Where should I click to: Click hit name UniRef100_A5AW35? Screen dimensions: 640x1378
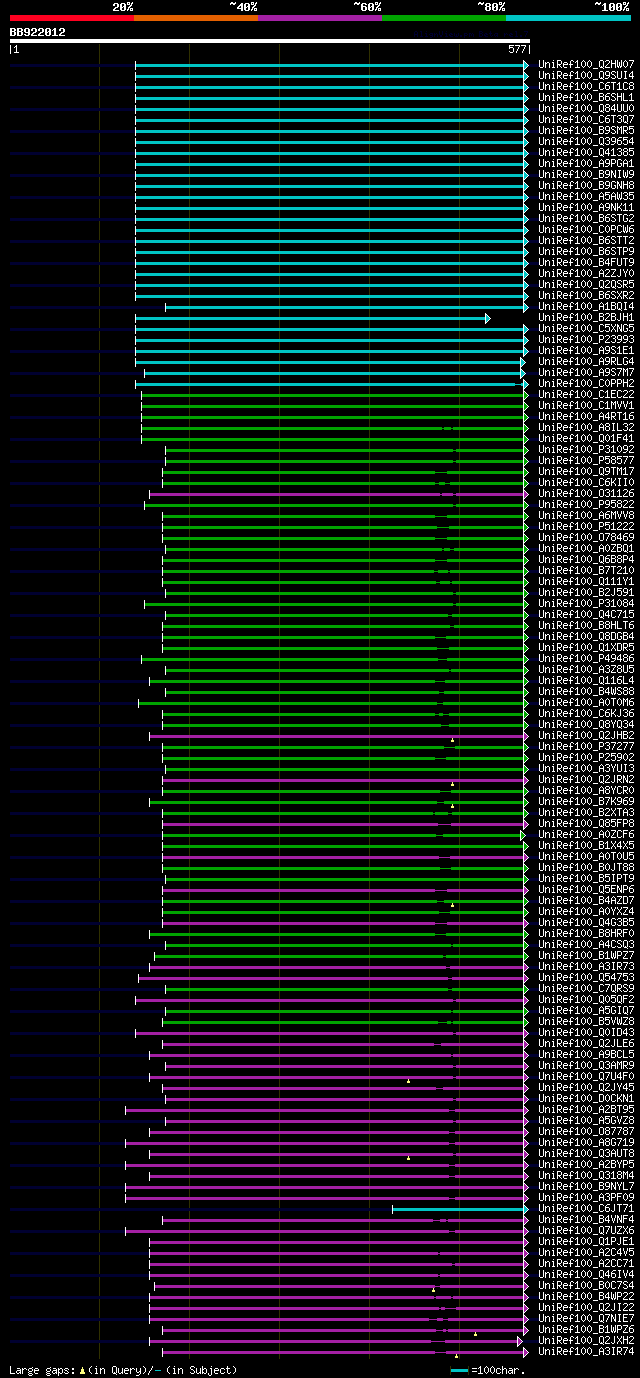586,196
